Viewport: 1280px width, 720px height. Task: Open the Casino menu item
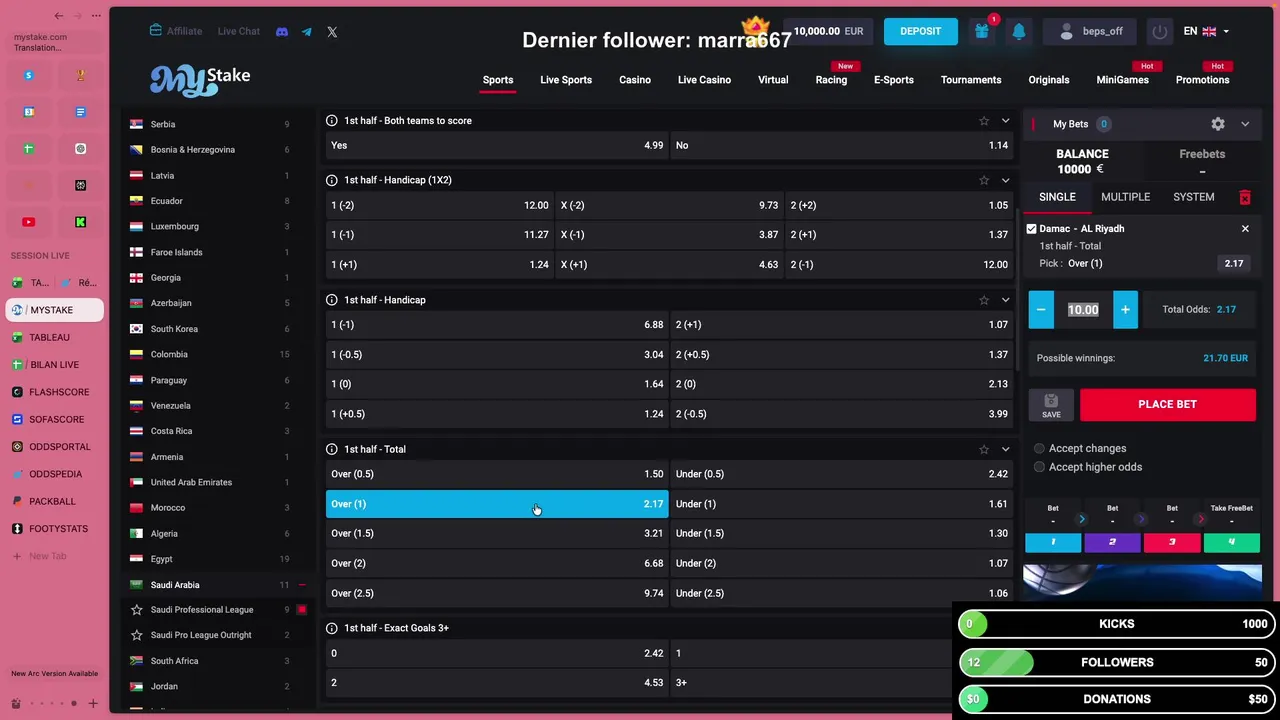coord(635,80)
